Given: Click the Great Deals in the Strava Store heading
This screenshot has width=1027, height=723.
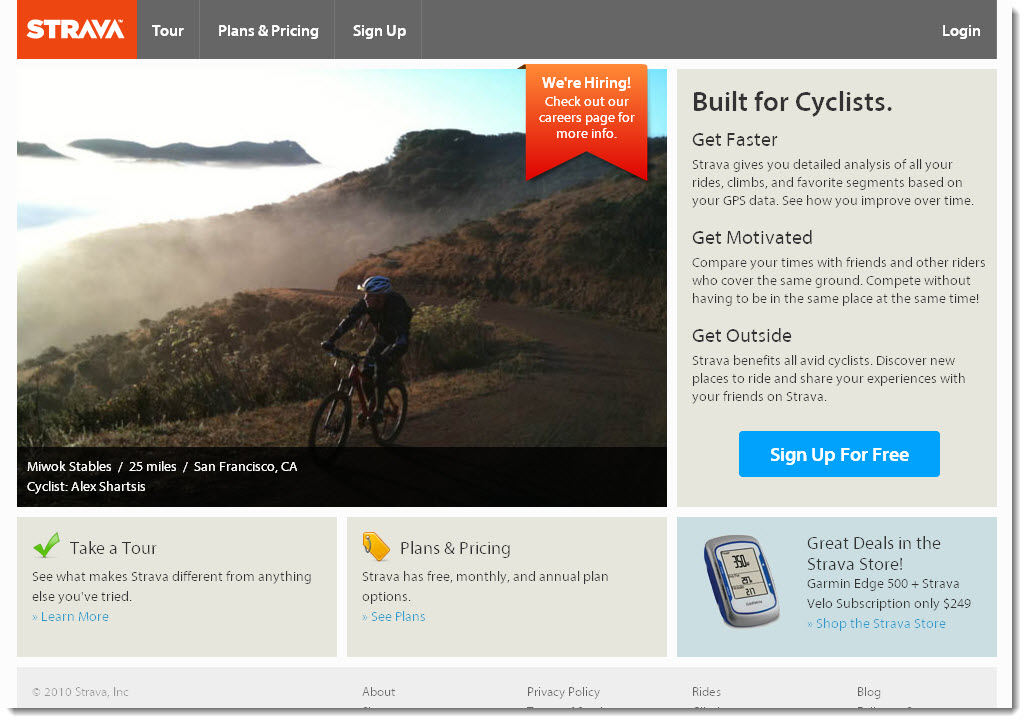Looking at the screenshot, I should tap(873, 553).
